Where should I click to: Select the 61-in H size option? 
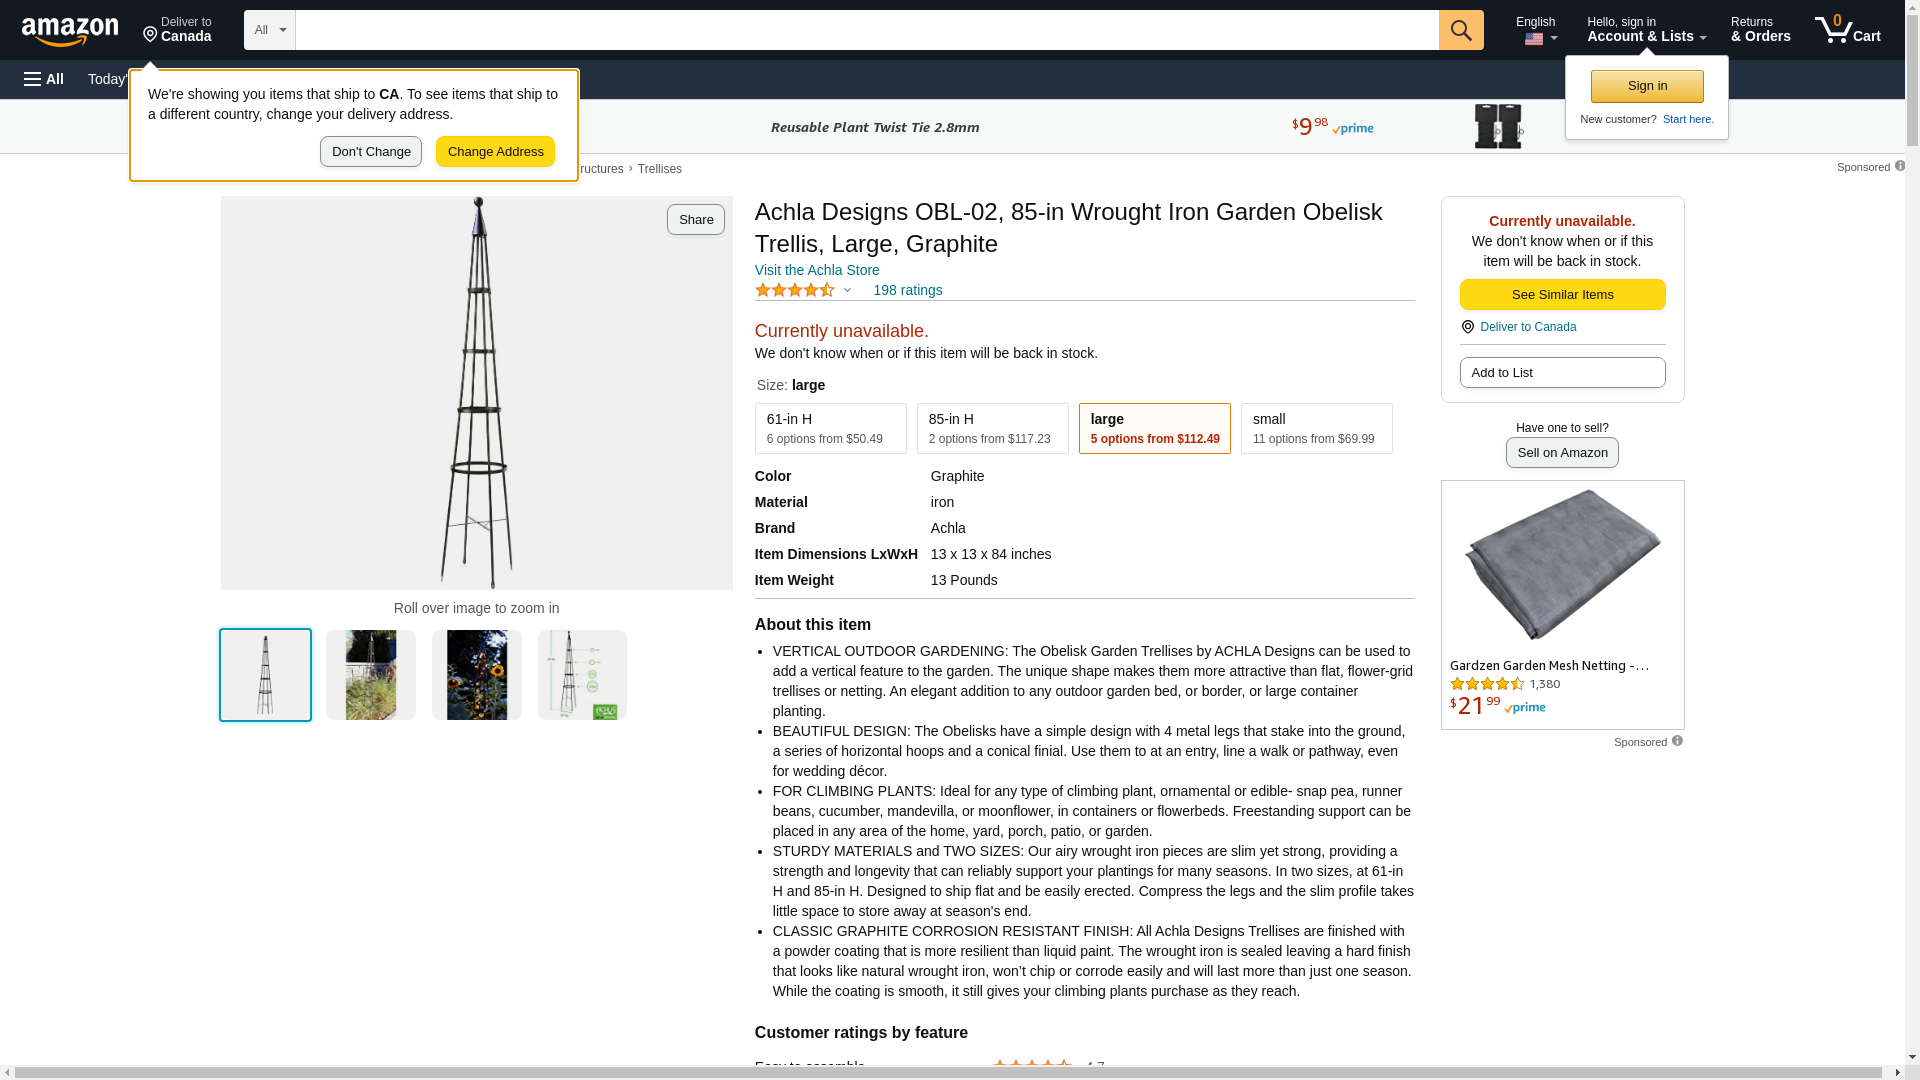[830, 428]
